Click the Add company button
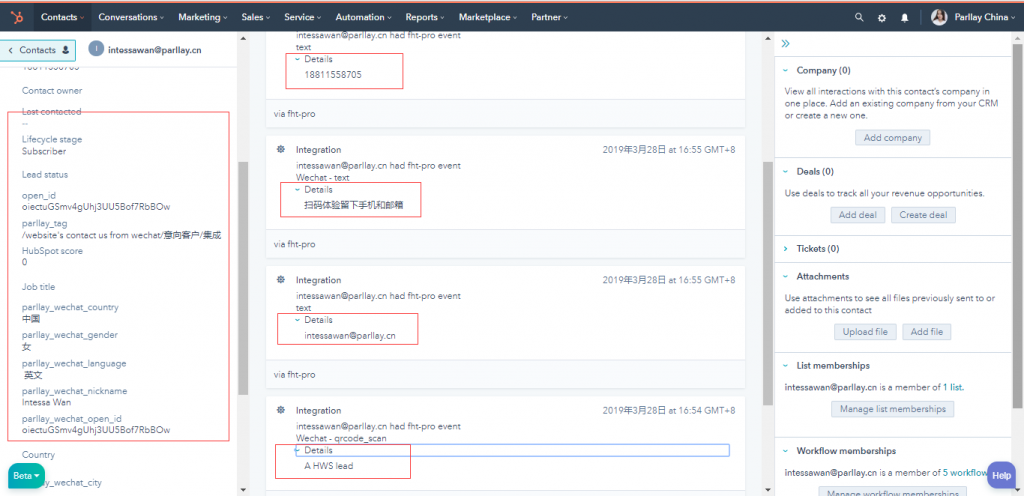 [x=893, y=138]
